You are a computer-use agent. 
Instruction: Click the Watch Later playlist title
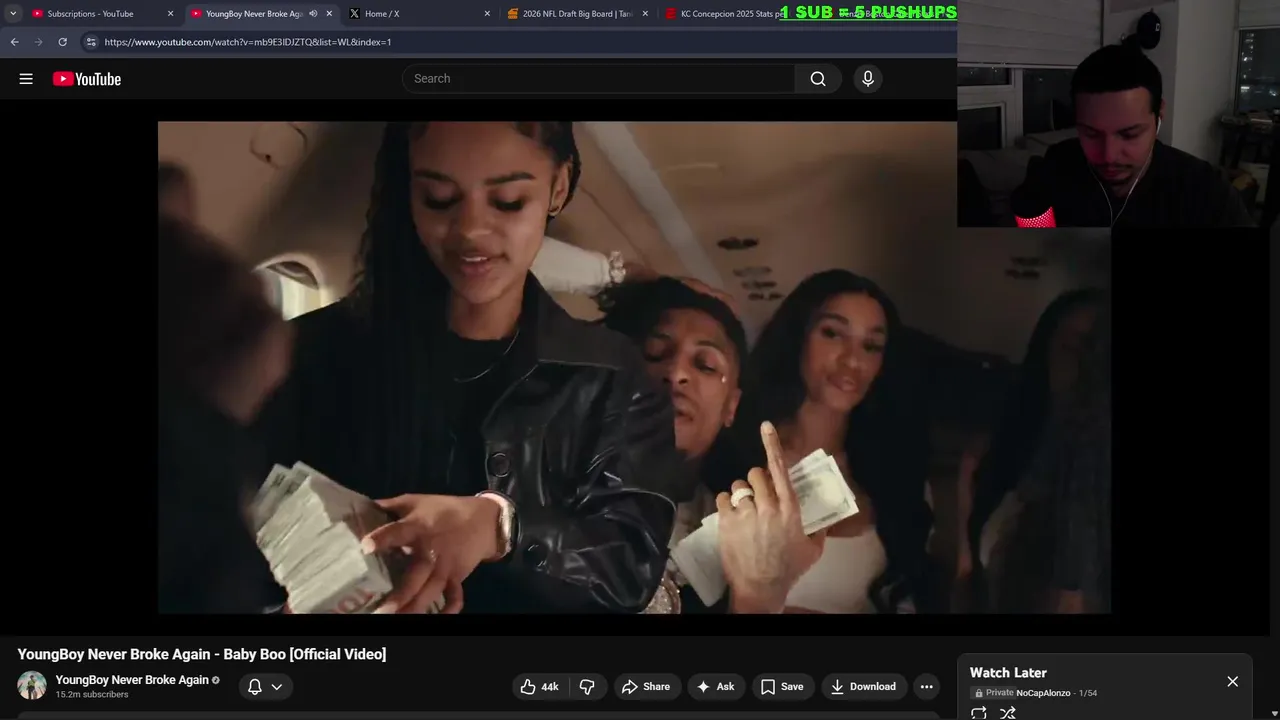coord(1008,673)
